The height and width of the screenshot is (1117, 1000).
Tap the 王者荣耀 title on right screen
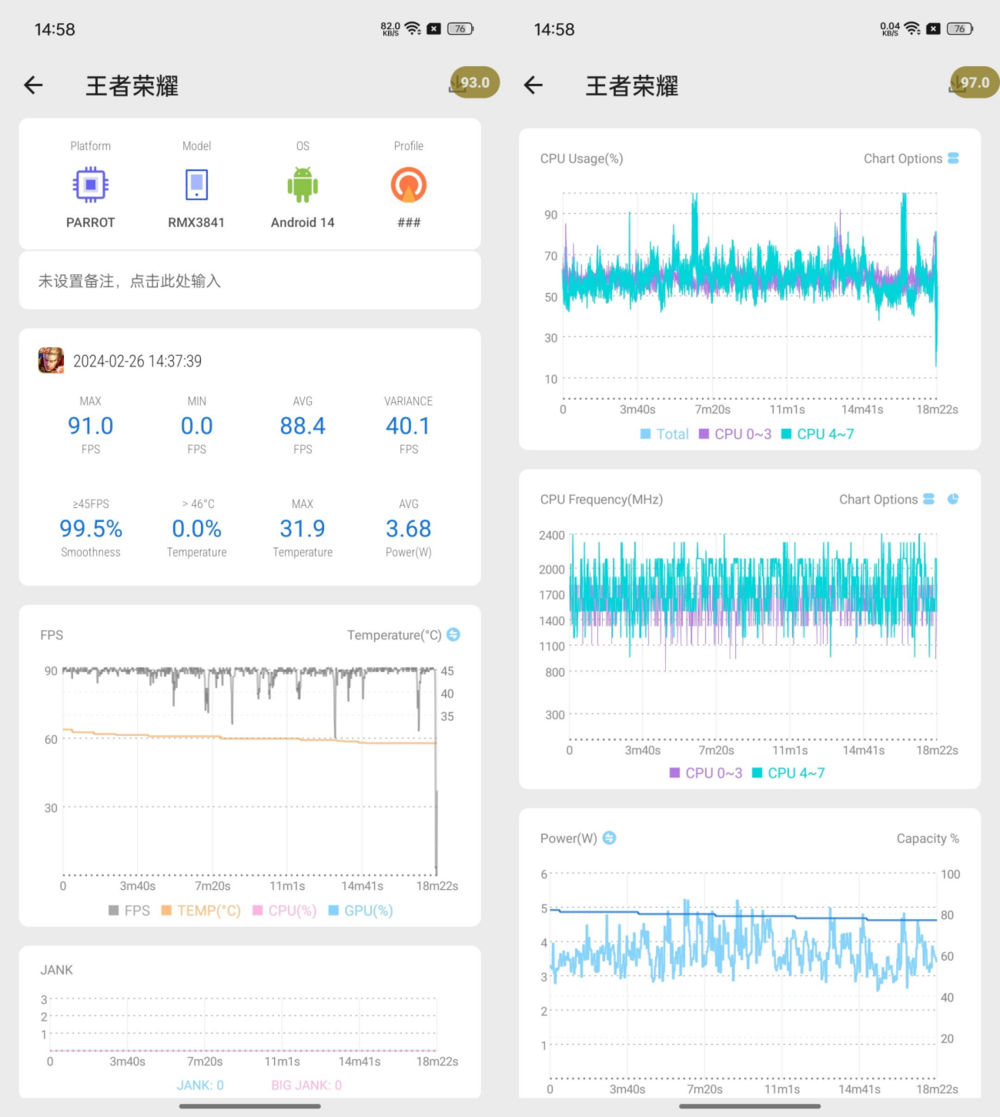[632, 85]
